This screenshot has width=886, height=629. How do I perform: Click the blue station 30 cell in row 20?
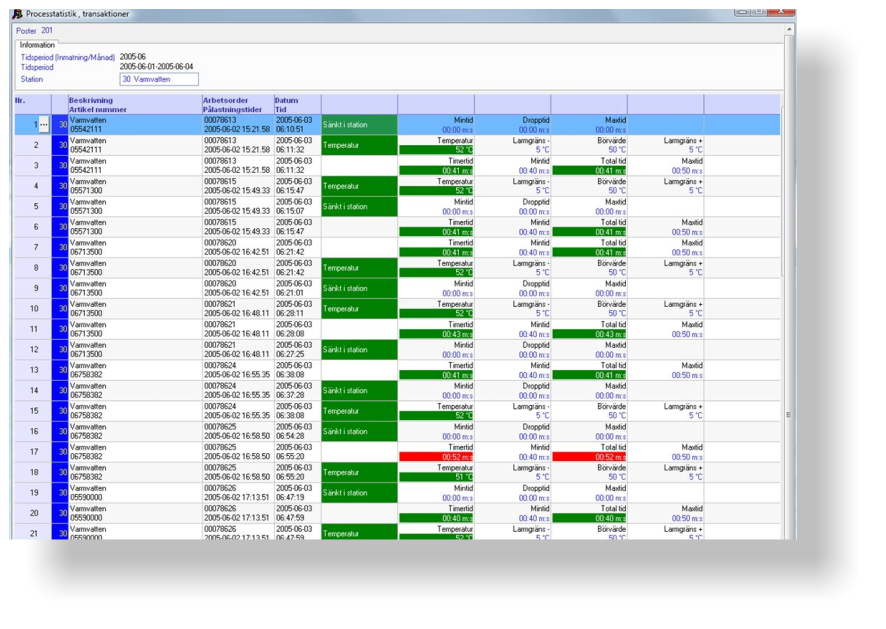coord(61,513)
